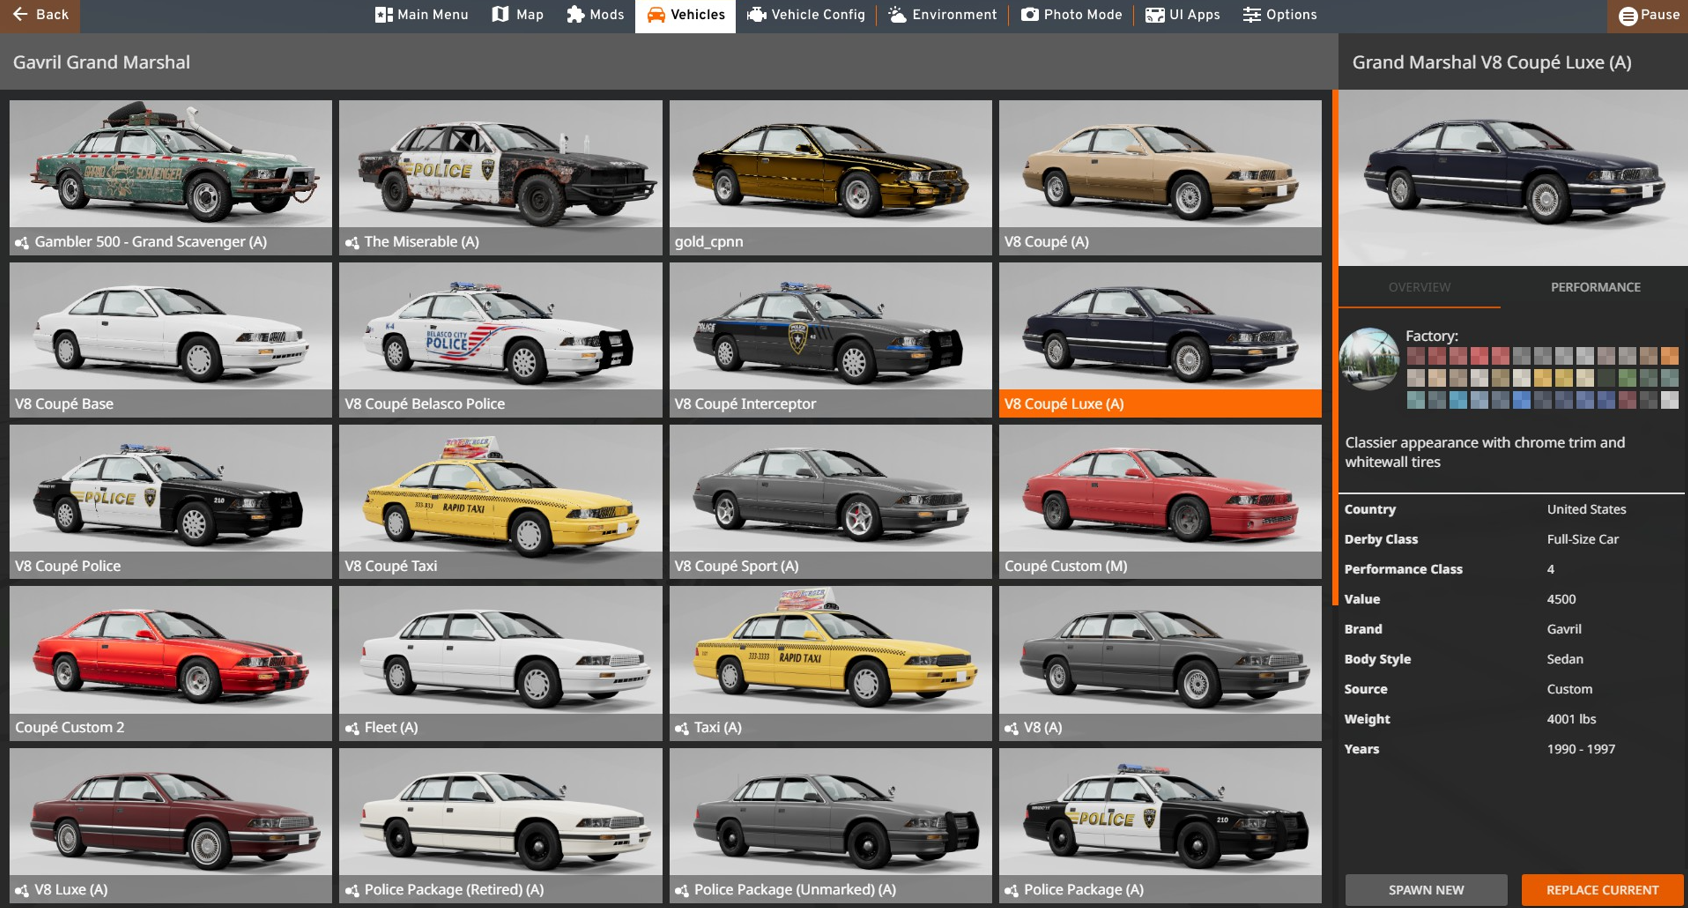Click the Back arrow icon
1688x908 pixels.
pos(20,15)
